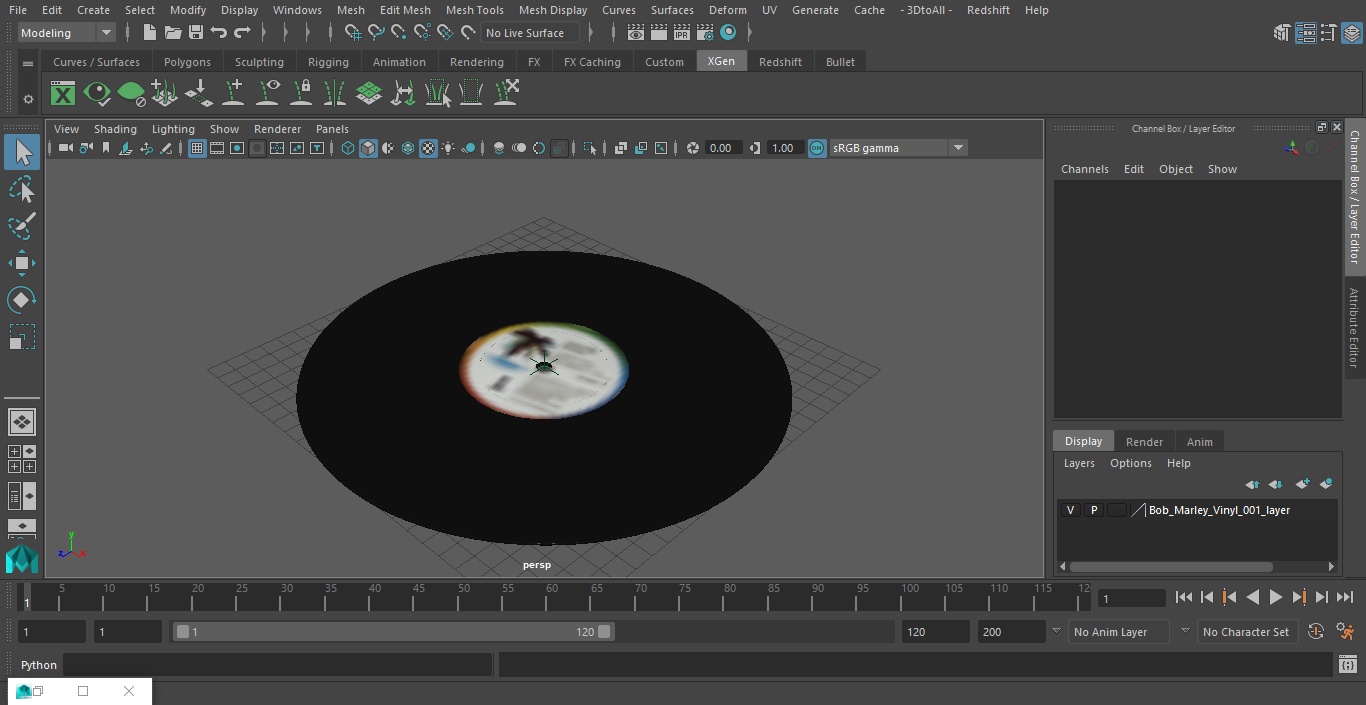Image resolution: width=1366 pixels, height=705 pixels.
Task: Click Save scene icon
Action: [196, 33]
